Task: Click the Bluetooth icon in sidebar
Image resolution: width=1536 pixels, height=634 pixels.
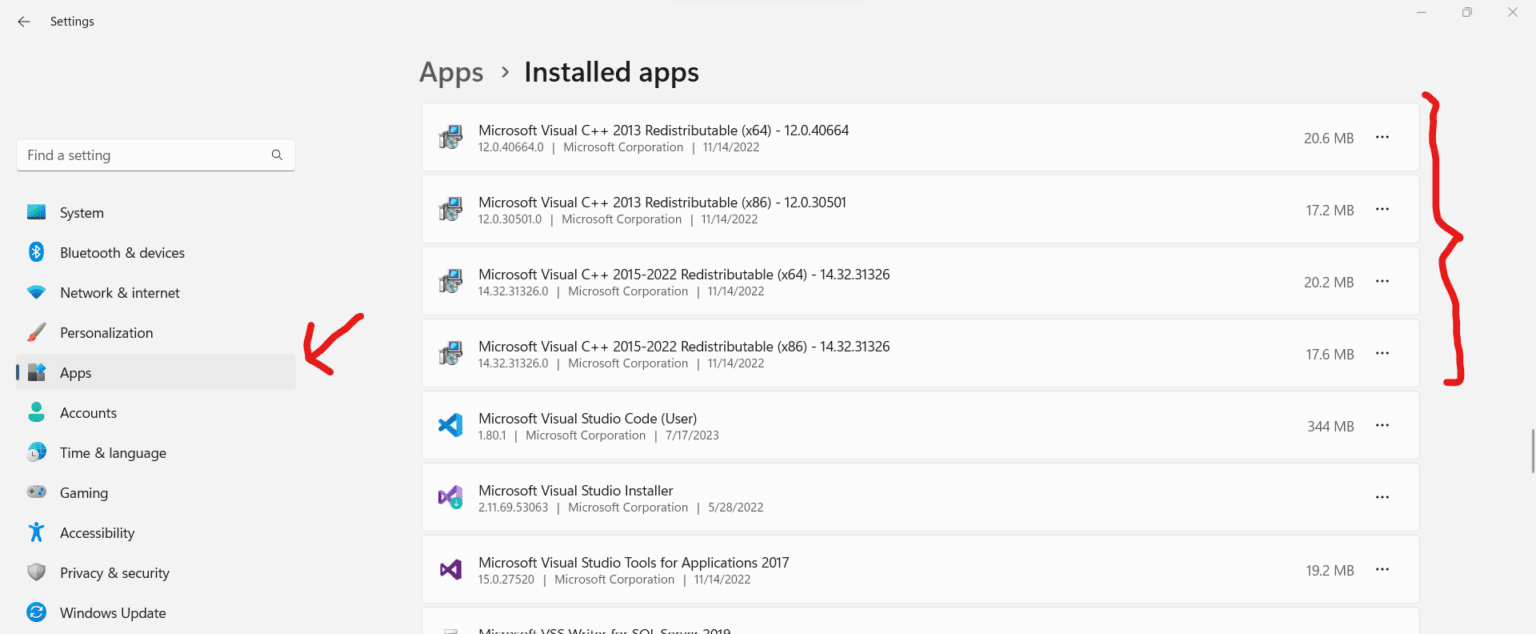Action: pyautogui.click(x=37, y=253)
